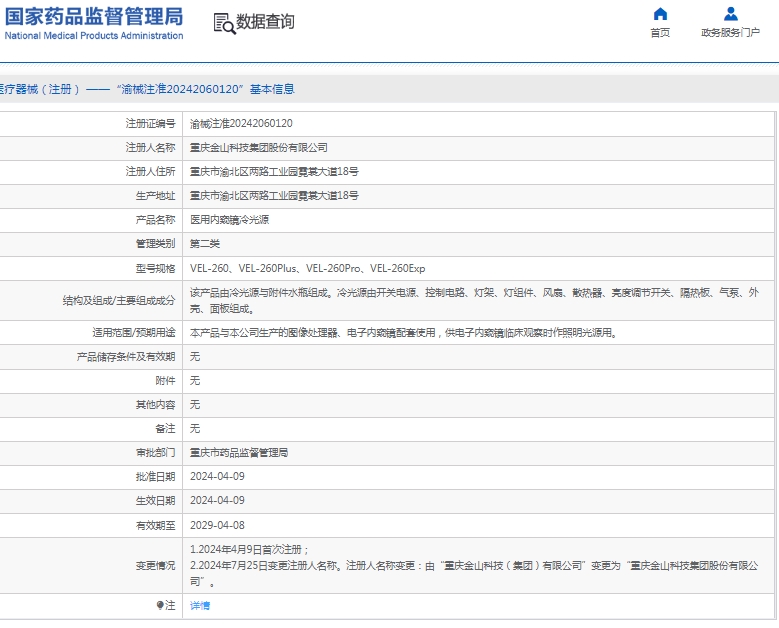Click the 国家药品监督管理局 logo

click(94, 23)
